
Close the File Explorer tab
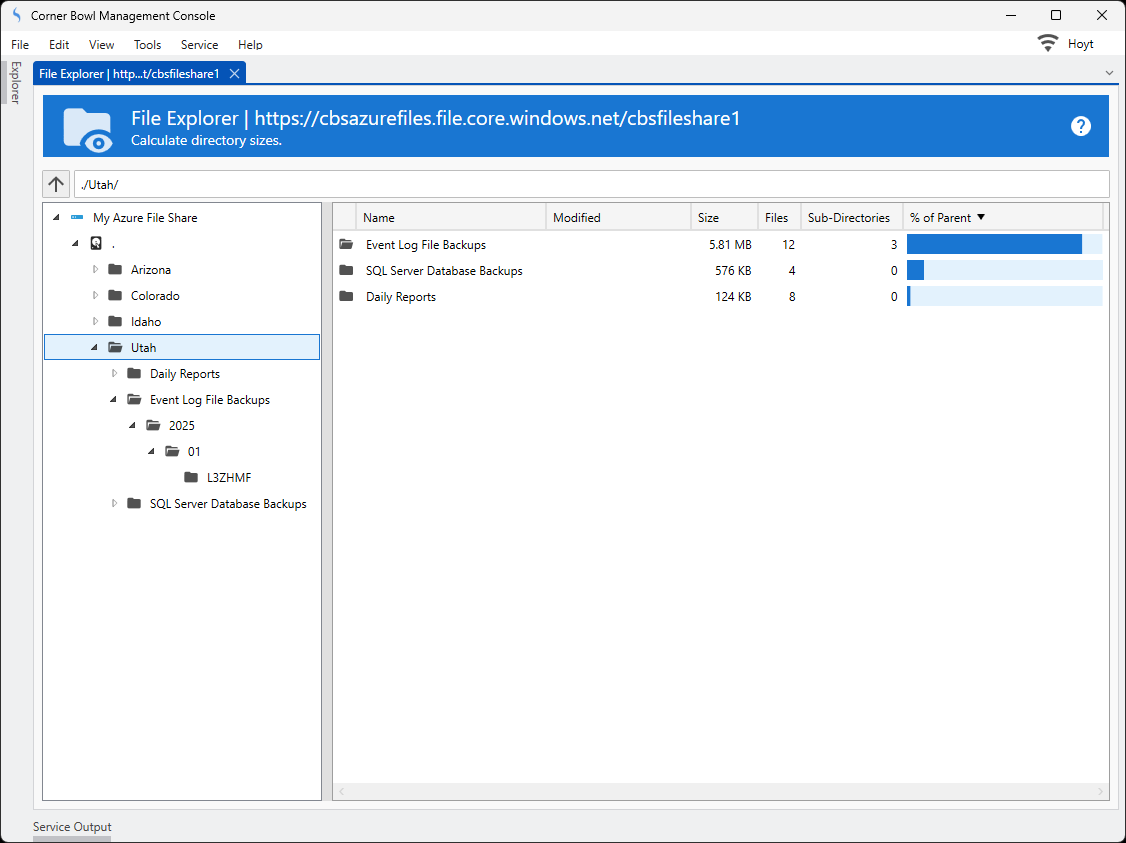[234, 74]
